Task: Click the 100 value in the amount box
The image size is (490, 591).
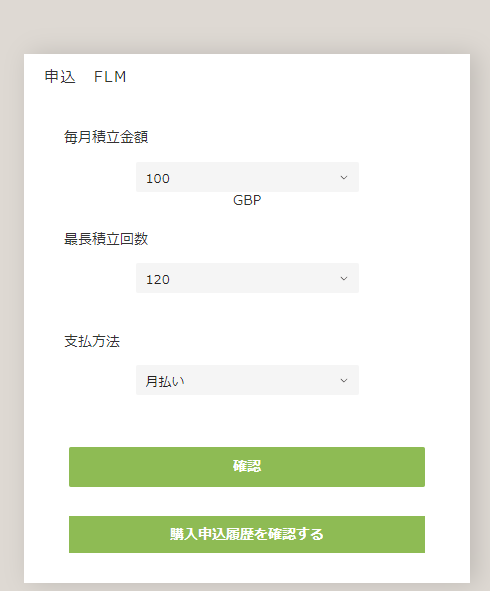Action: [158, 178]
